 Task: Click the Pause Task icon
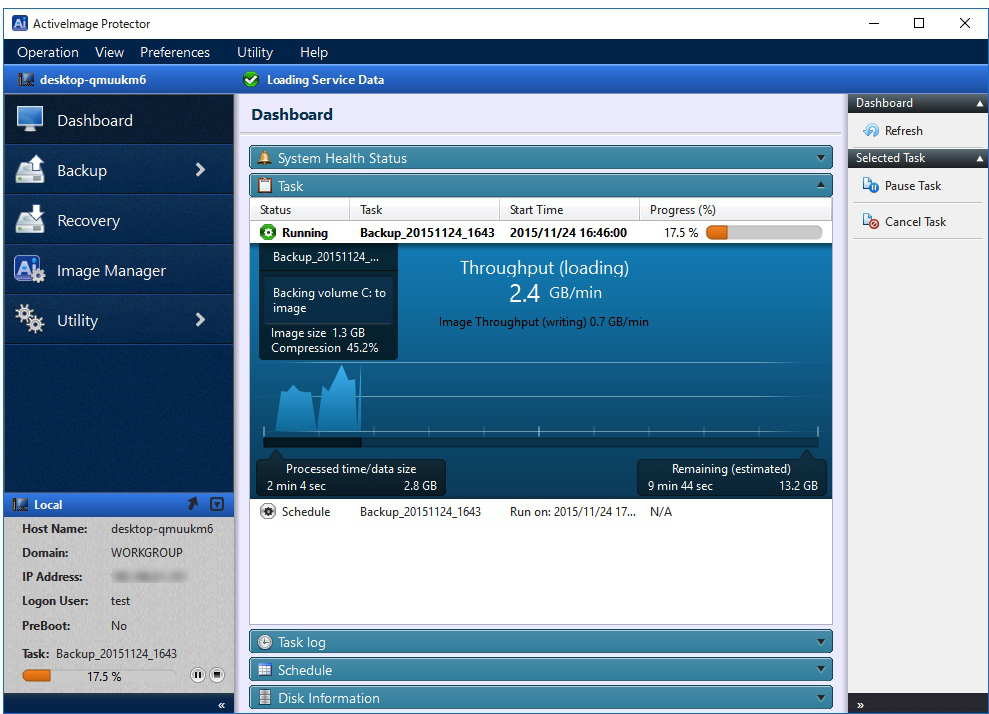[870, 185]
